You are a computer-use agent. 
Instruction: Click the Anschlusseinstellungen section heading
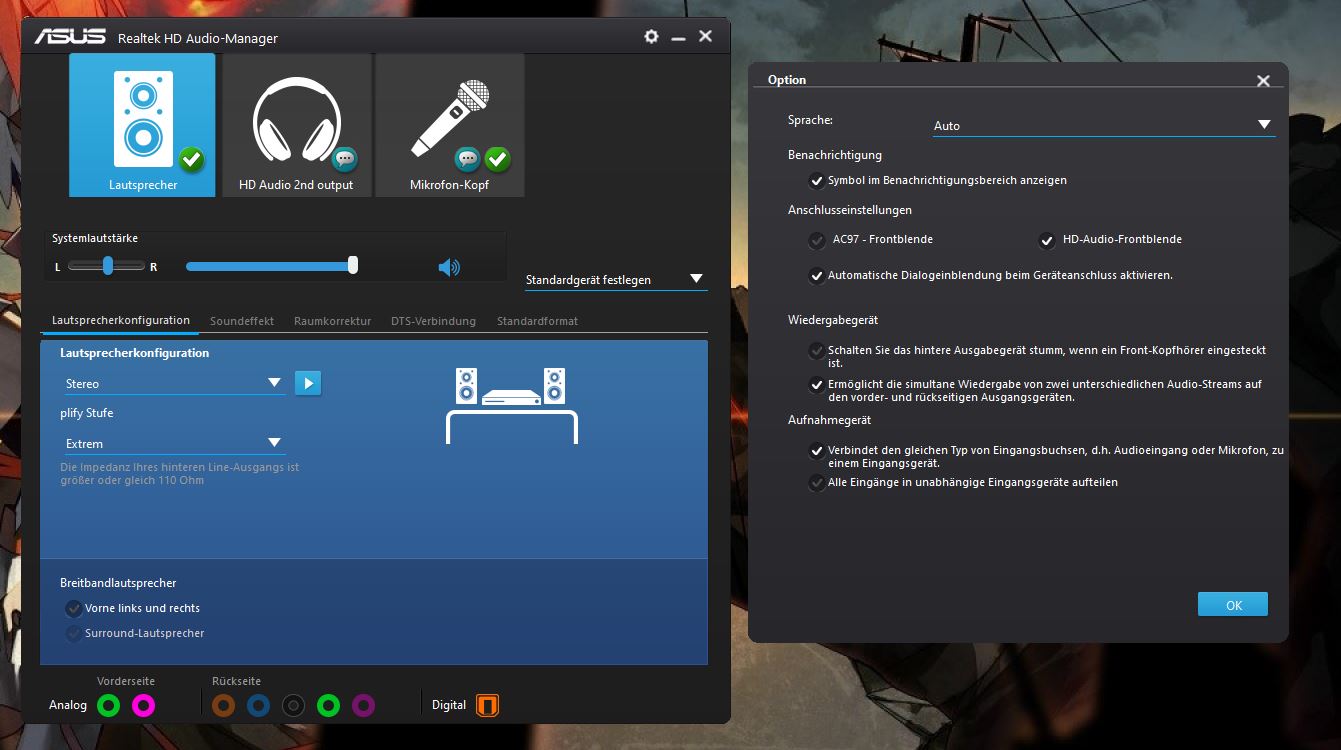[850, 210]
